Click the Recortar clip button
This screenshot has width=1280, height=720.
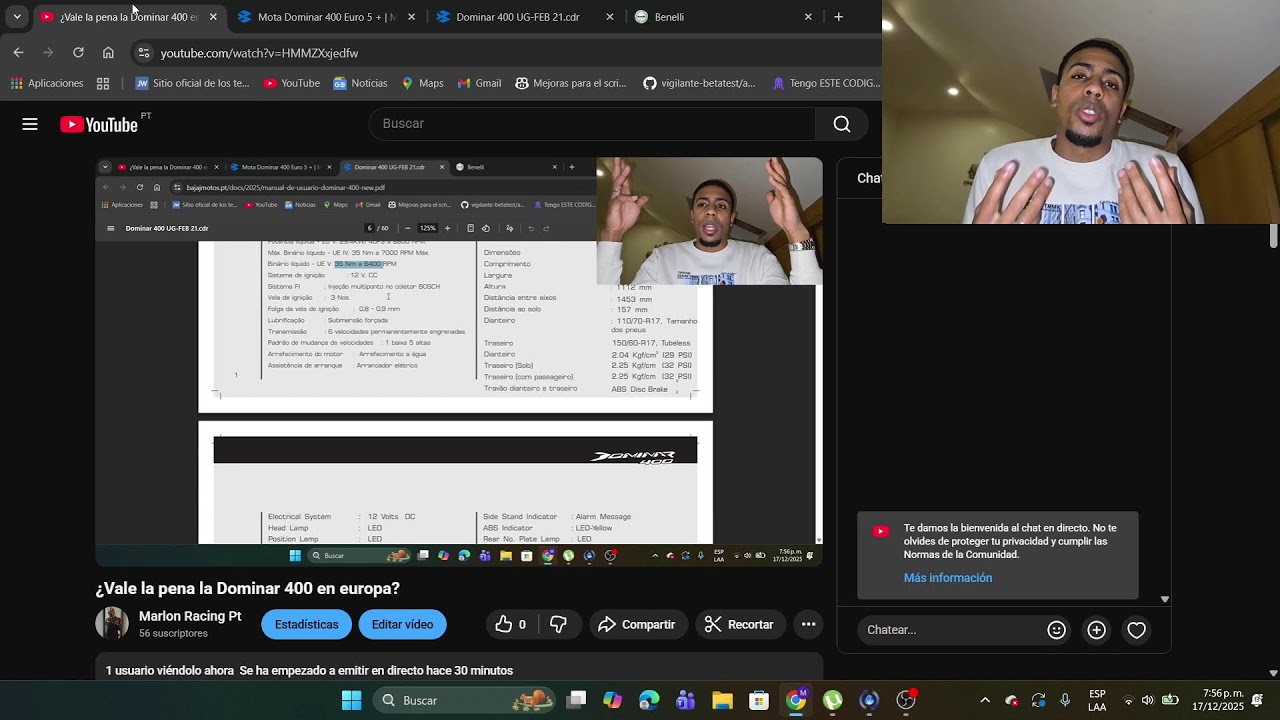pos(739,624)
